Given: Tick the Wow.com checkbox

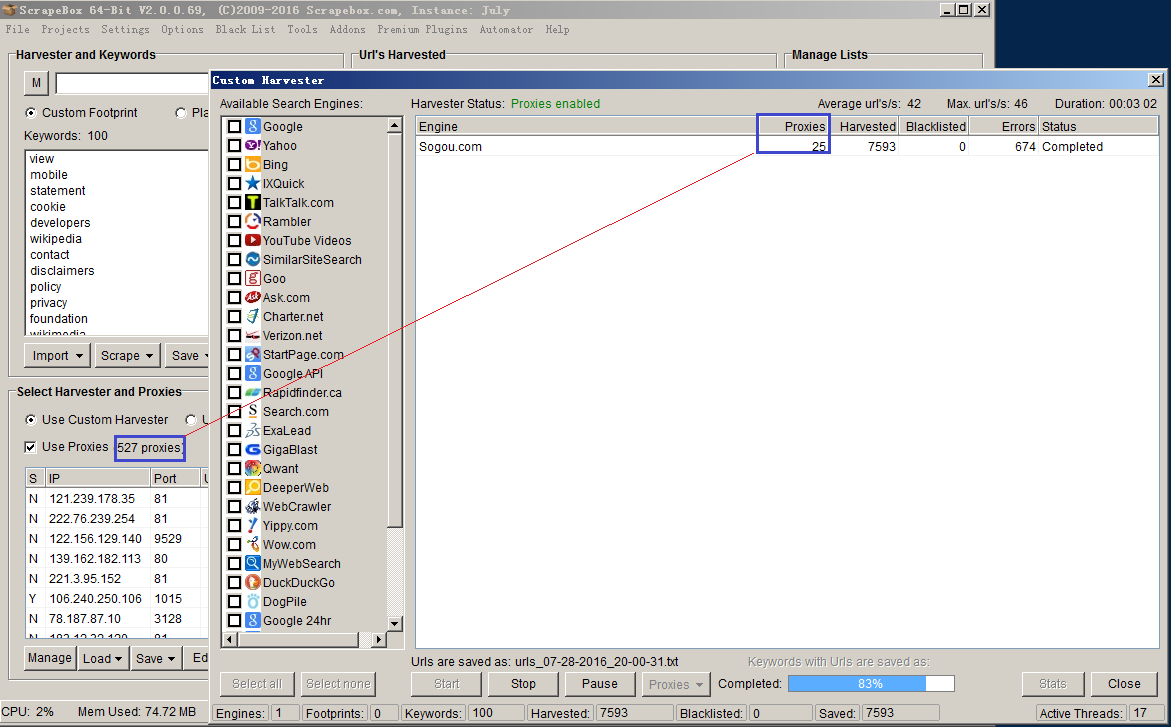Looking at the screenshot, I should (x=234, y=544).
